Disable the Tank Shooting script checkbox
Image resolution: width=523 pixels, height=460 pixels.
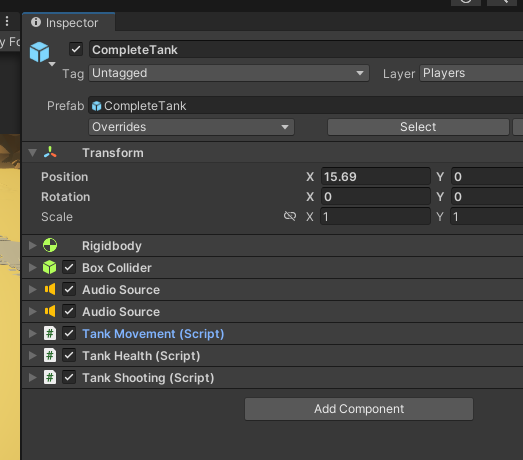coord(69,378)
